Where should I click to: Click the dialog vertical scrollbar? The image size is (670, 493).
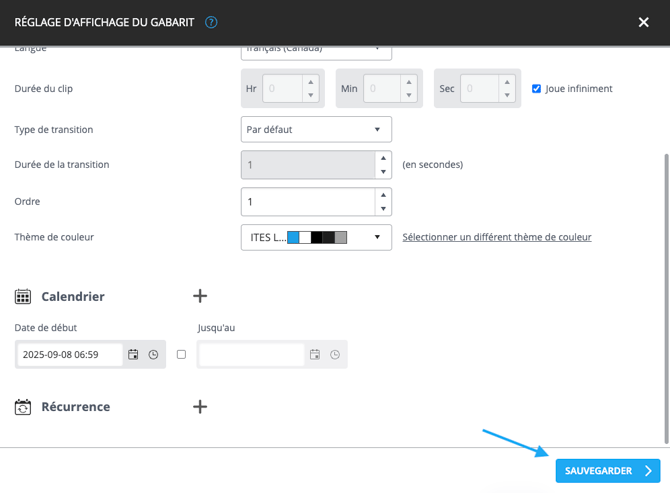(666, 299)
